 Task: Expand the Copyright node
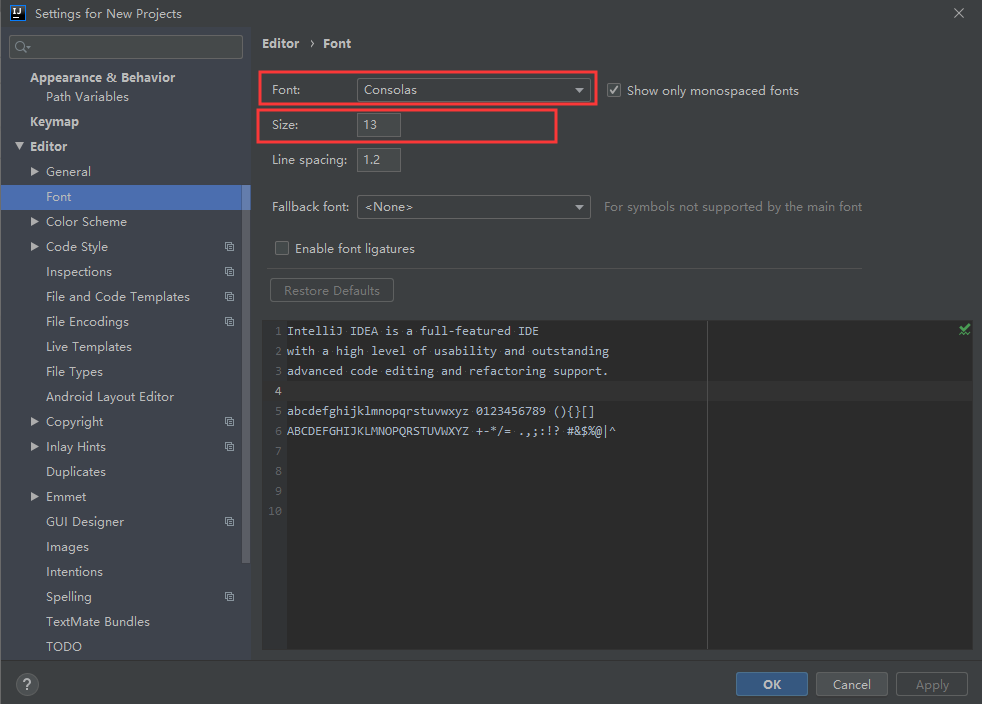pos(35,422)
